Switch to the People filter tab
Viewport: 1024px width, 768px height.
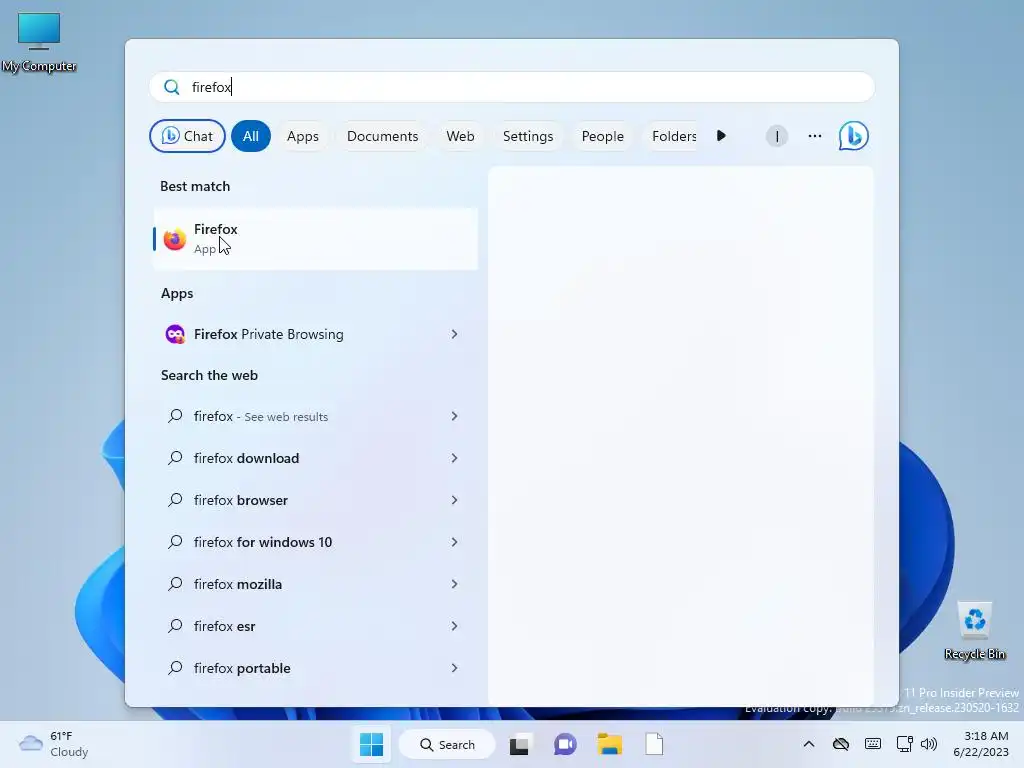[603, 136]
